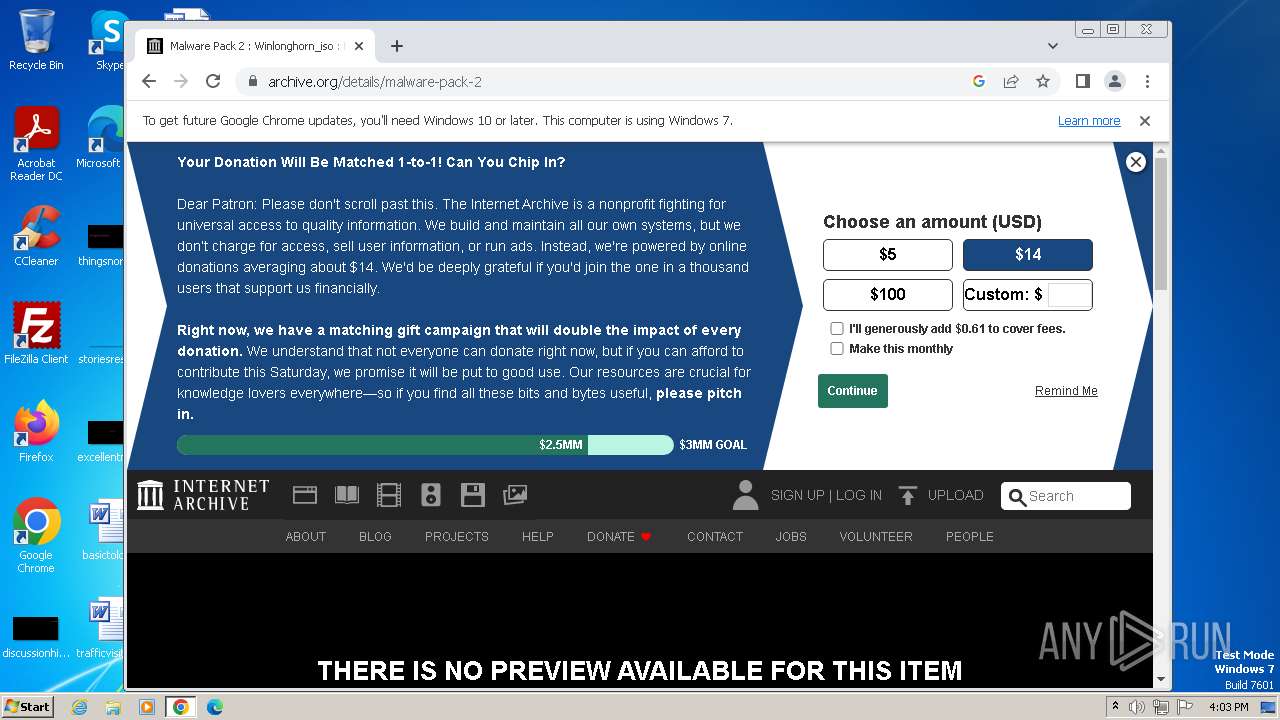Click the UPLOAD link
This screenshot has height=720, width=1280.
(x=956, y=495)
